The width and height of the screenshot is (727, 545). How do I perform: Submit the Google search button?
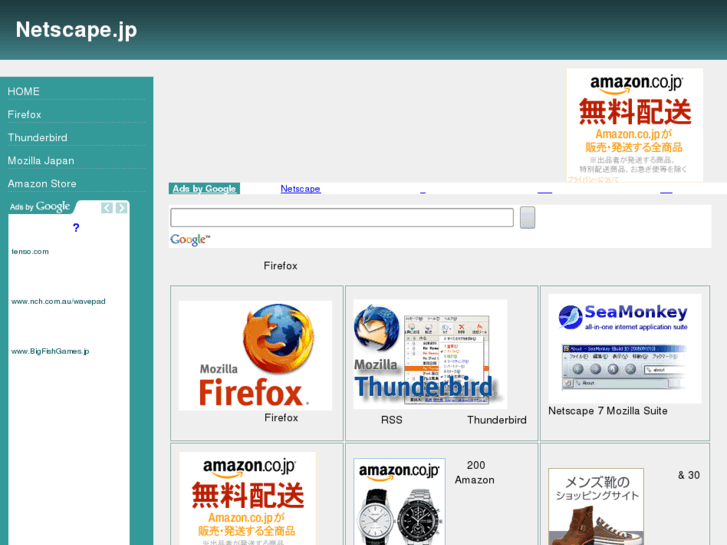pos(528,218)
